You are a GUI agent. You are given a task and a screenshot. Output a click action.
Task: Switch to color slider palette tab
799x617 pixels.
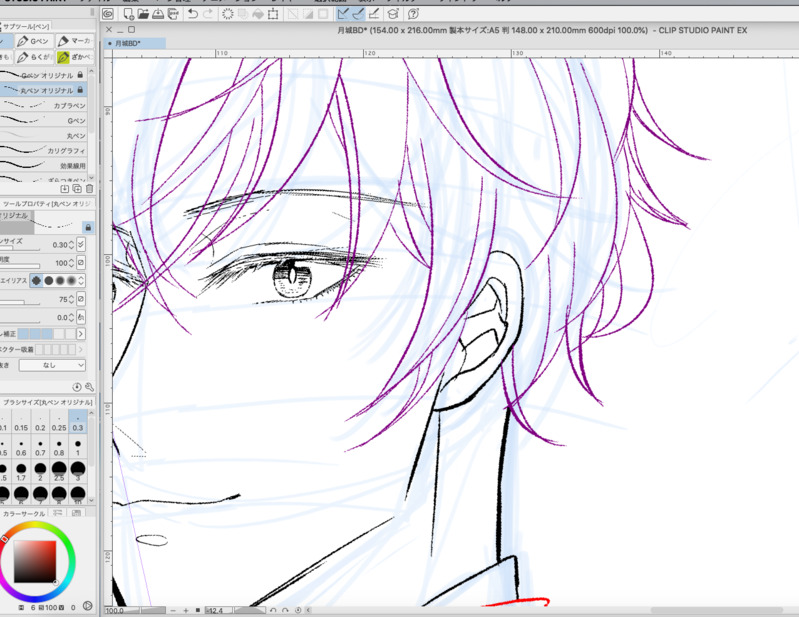click(58, 513)
